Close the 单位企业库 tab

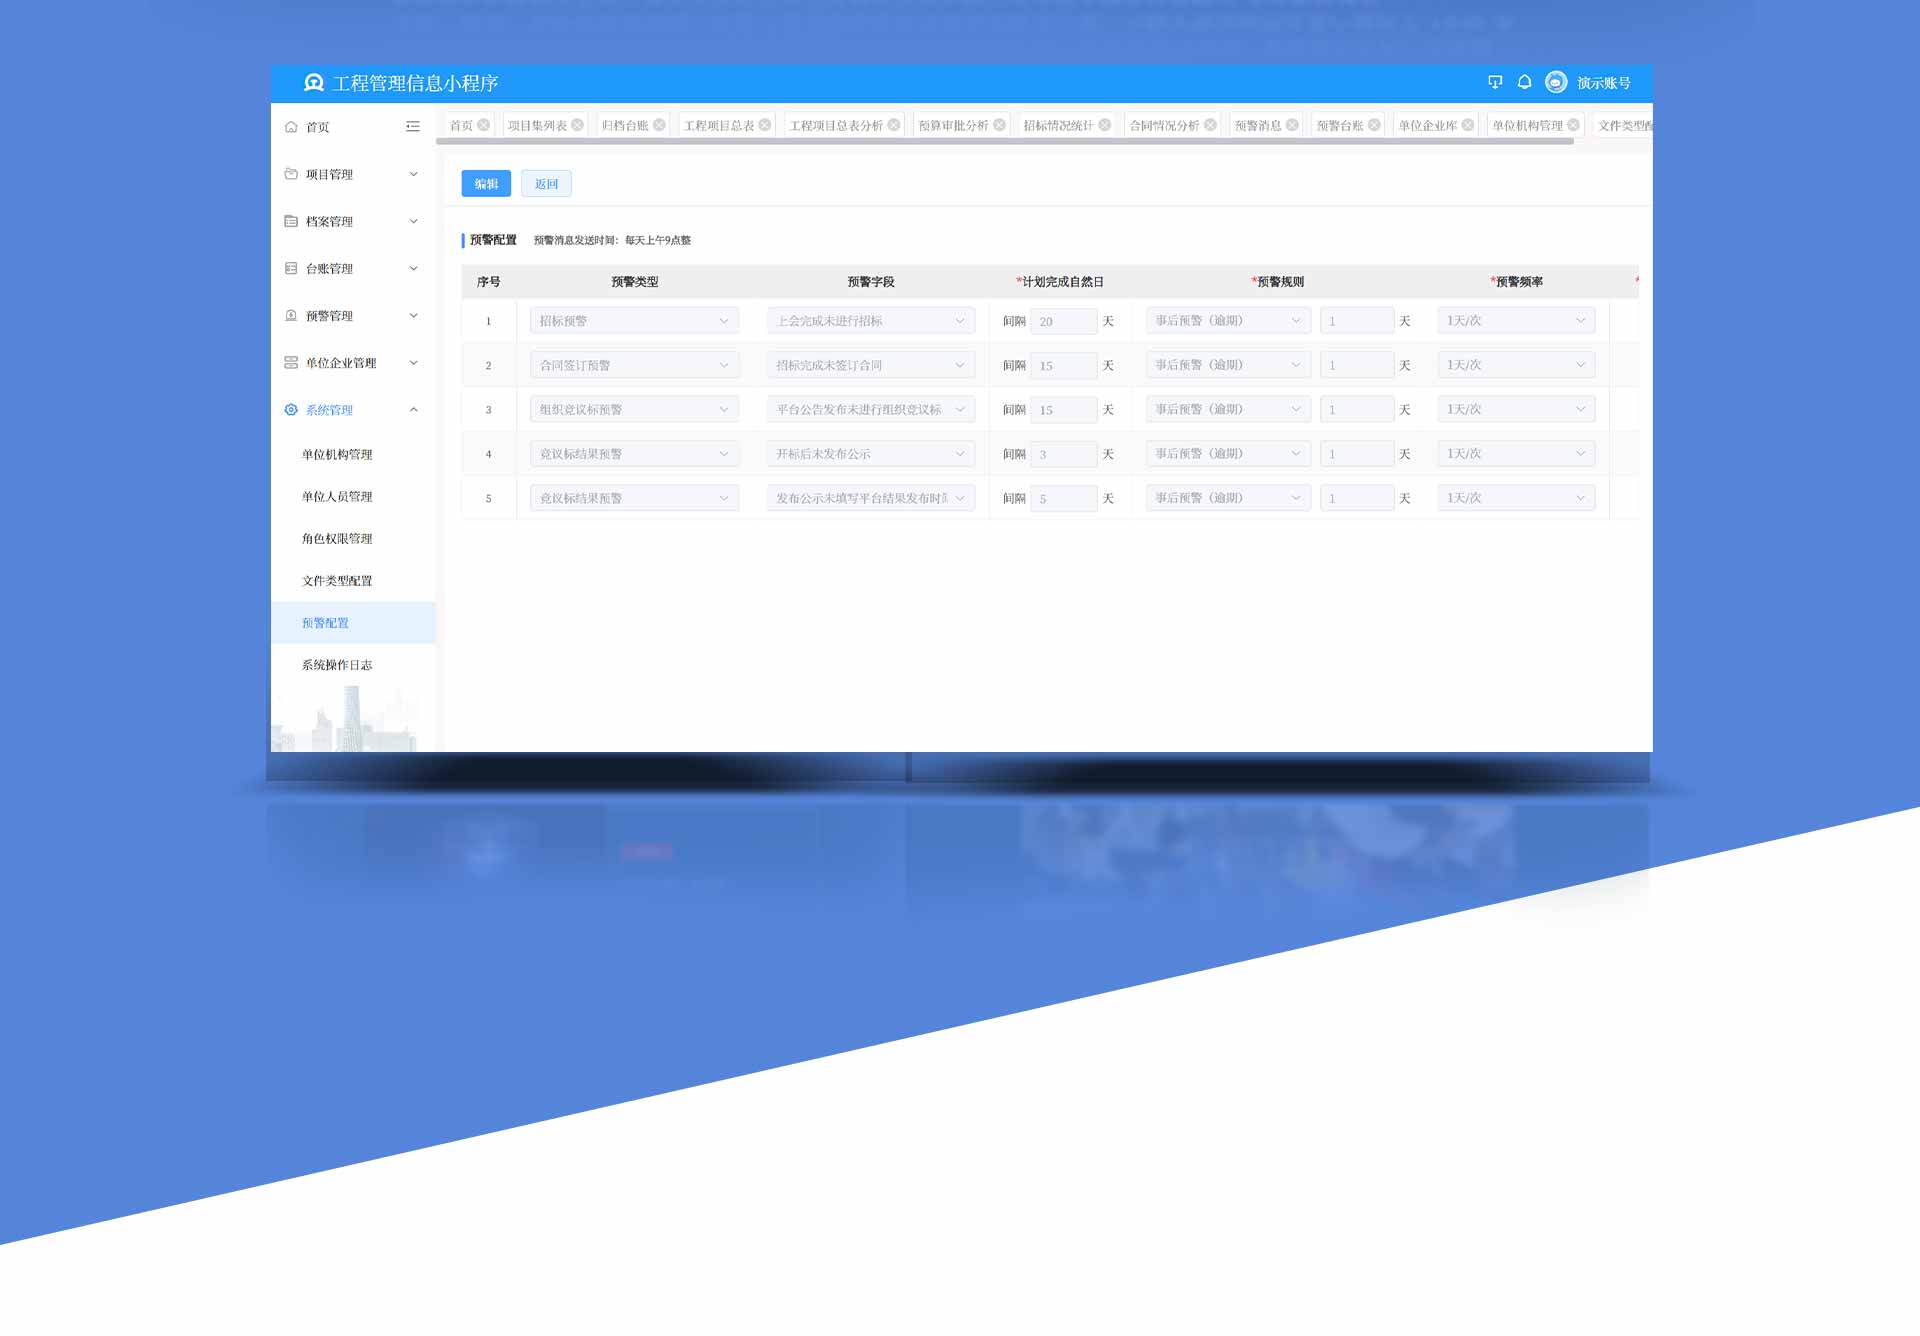[x=1468, y=125]
